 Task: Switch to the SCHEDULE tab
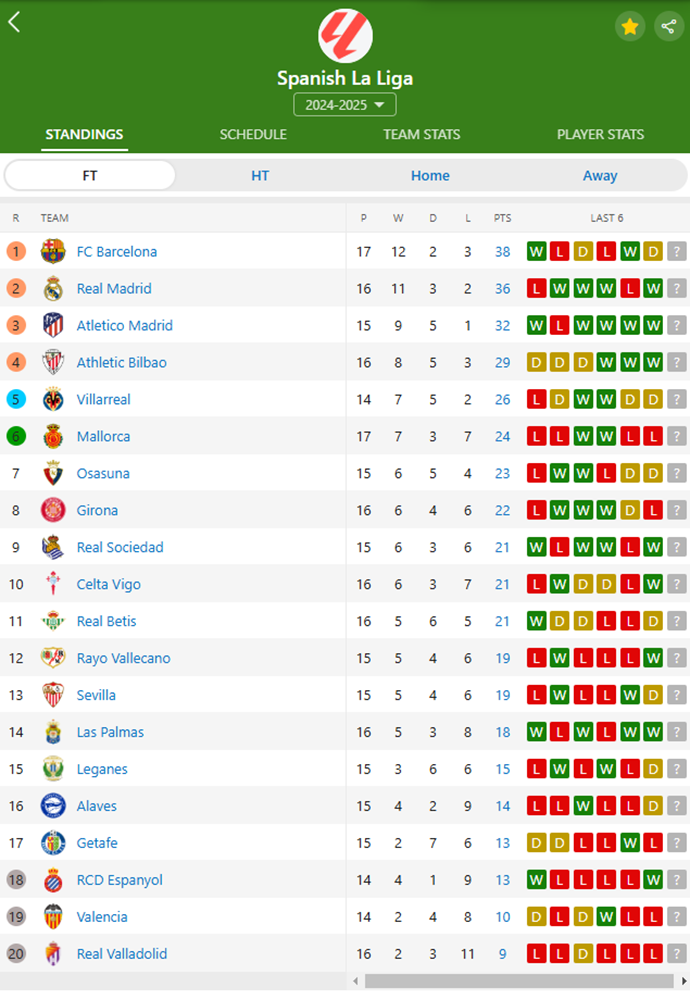pos(253,134)
